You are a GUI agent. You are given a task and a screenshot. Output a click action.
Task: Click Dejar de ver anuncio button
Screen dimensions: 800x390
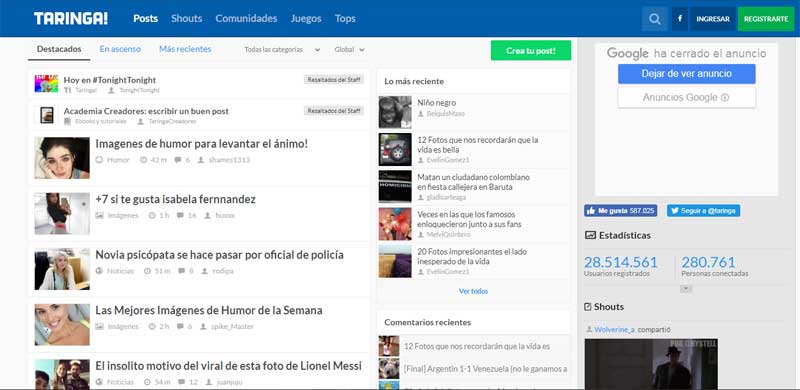[x=686, y=74]
